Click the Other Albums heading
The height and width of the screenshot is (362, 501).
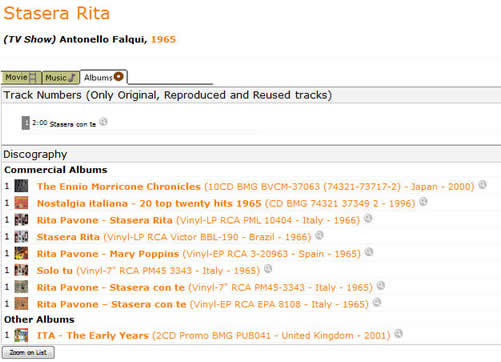39,319
